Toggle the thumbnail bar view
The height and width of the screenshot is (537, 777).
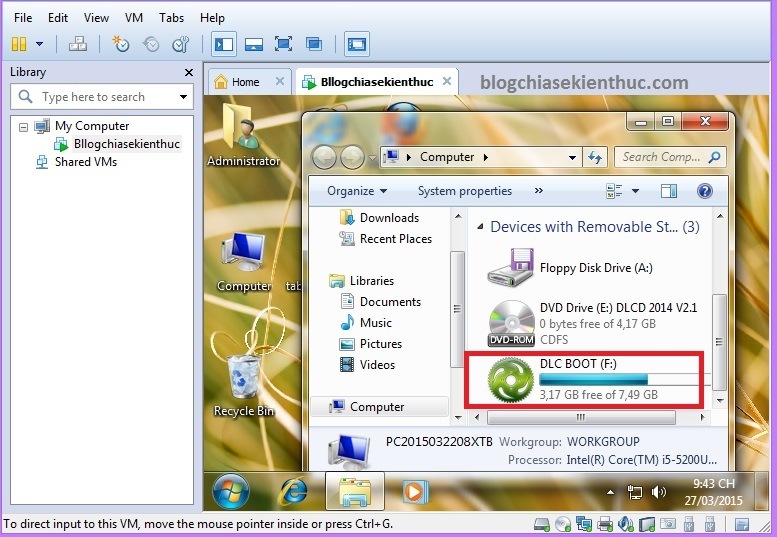pos(254,44)
